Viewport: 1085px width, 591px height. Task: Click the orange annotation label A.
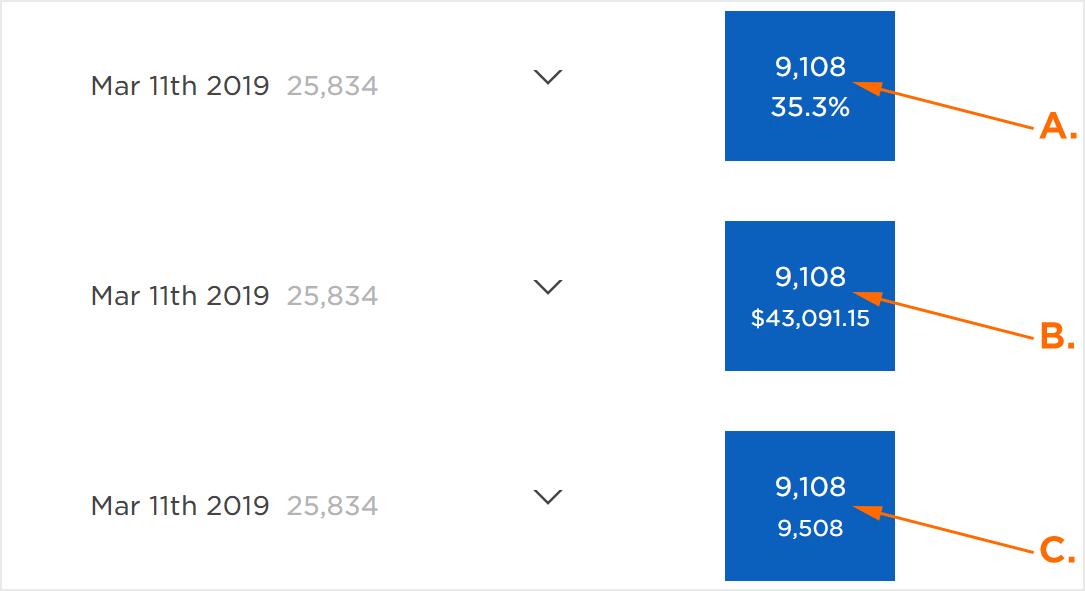(1057, 127)
